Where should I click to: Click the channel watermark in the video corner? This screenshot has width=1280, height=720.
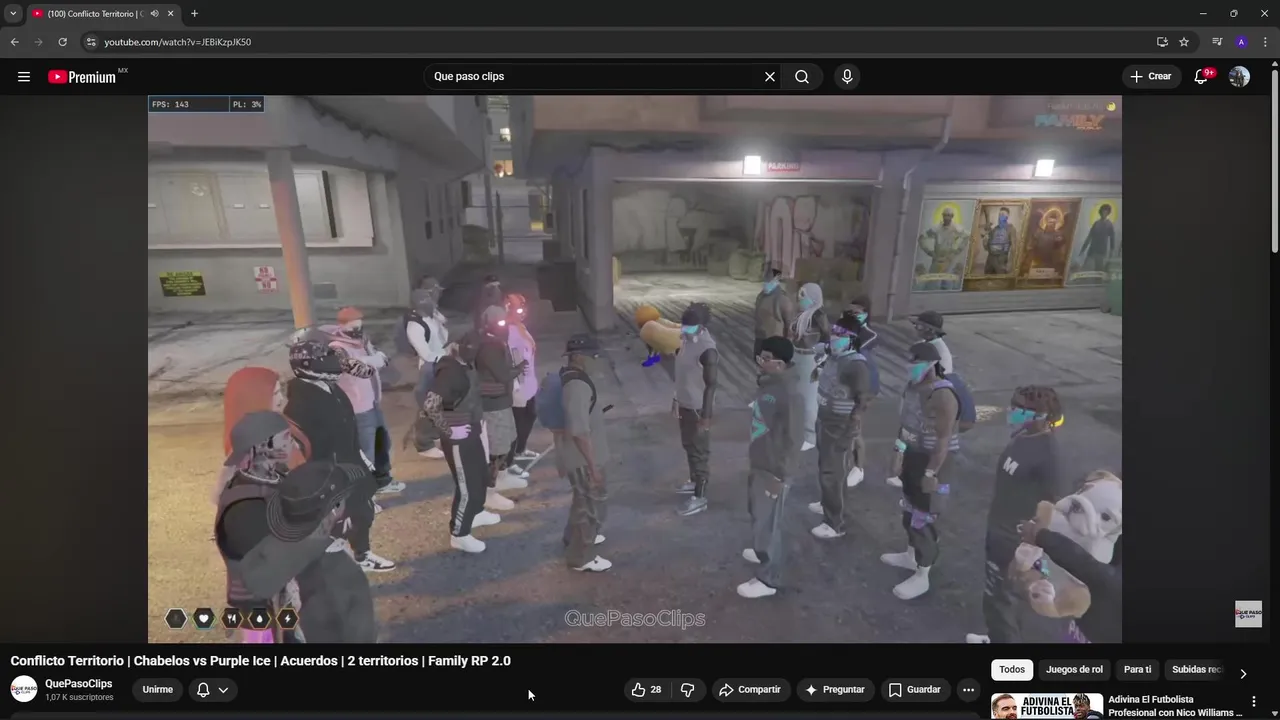point(1248,614)
